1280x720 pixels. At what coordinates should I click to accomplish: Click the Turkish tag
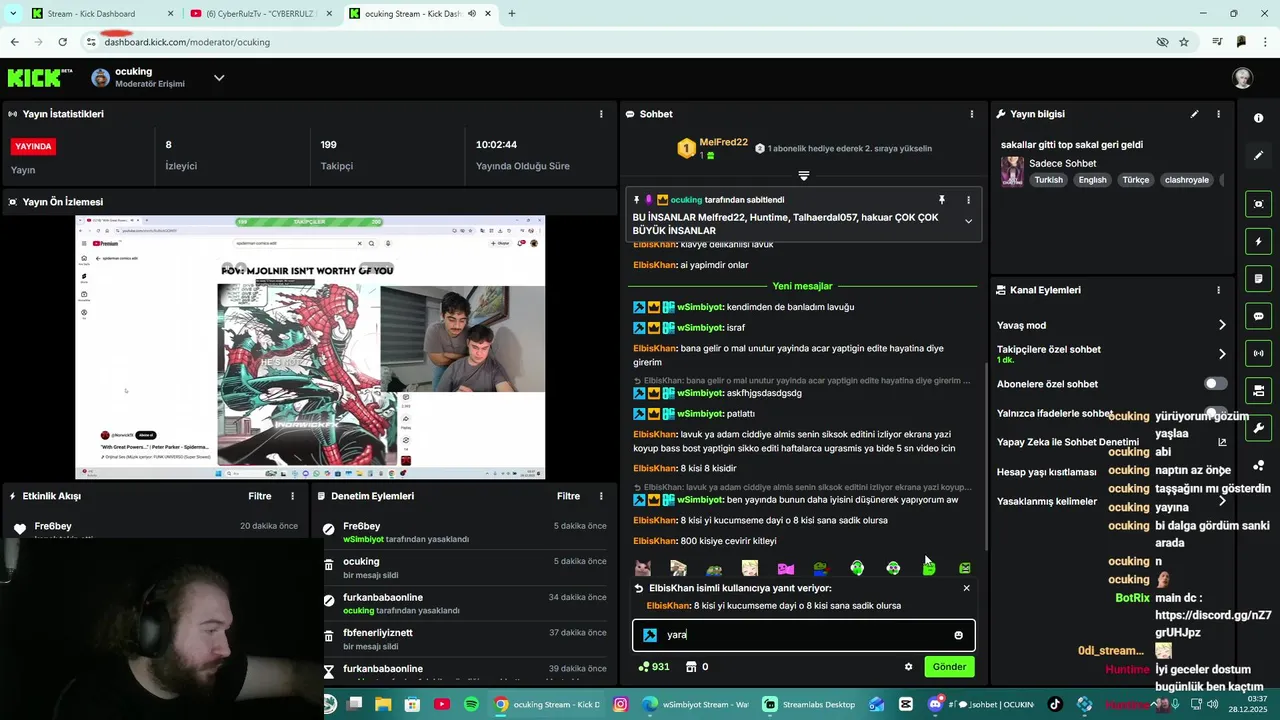[1048, 180]
